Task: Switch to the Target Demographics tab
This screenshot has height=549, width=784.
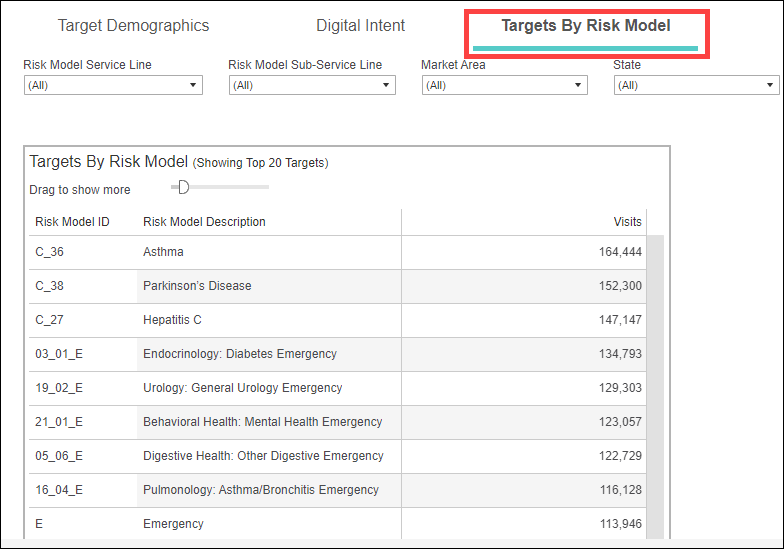Action: (x=133, y=26)
